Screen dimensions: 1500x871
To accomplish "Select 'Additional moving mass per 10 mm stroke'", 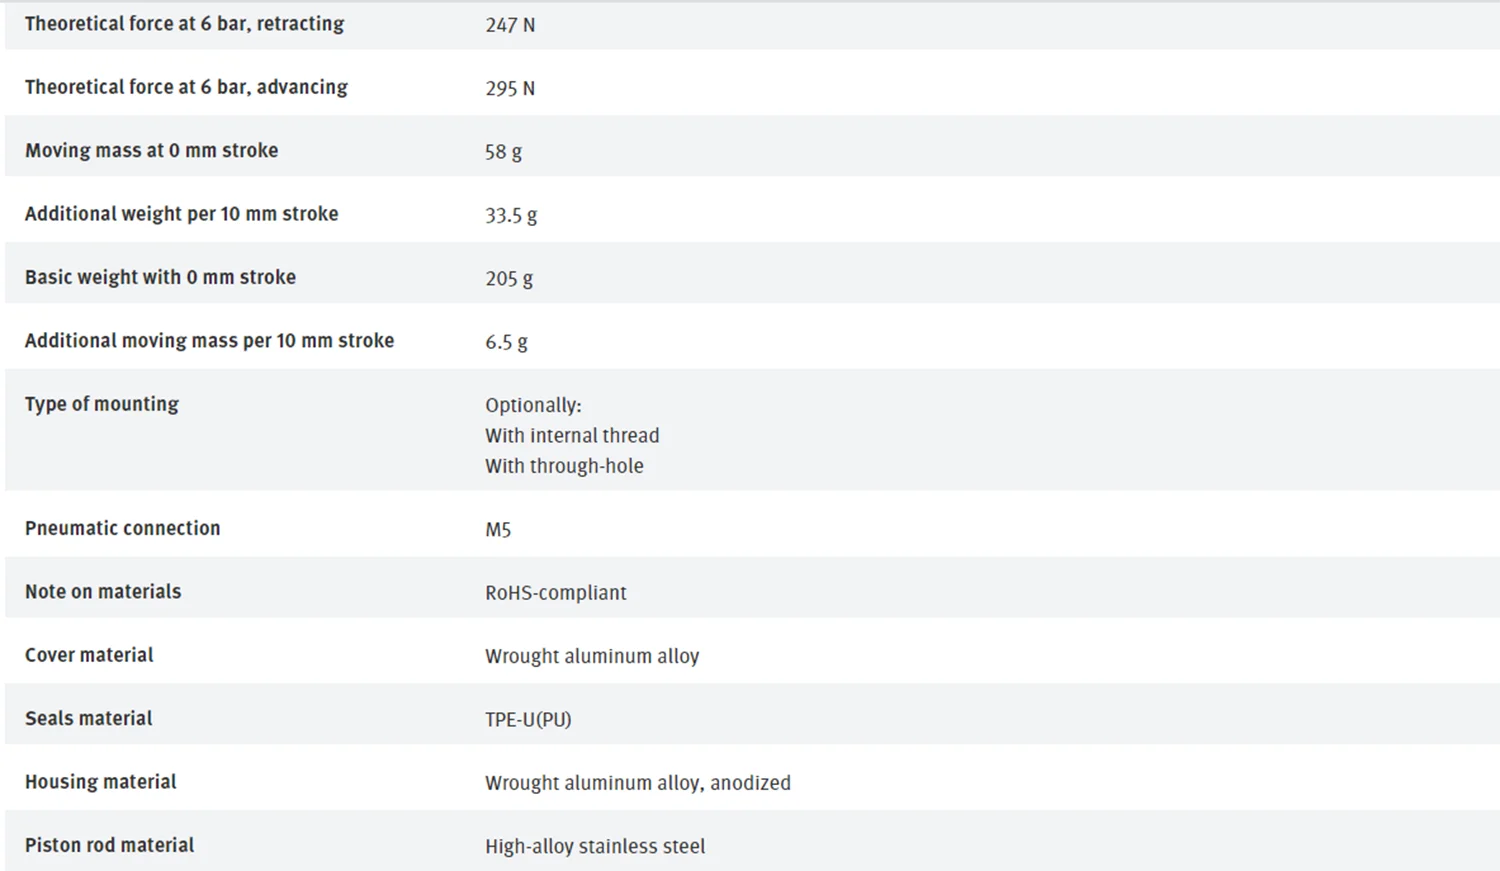I will [209, 341].
